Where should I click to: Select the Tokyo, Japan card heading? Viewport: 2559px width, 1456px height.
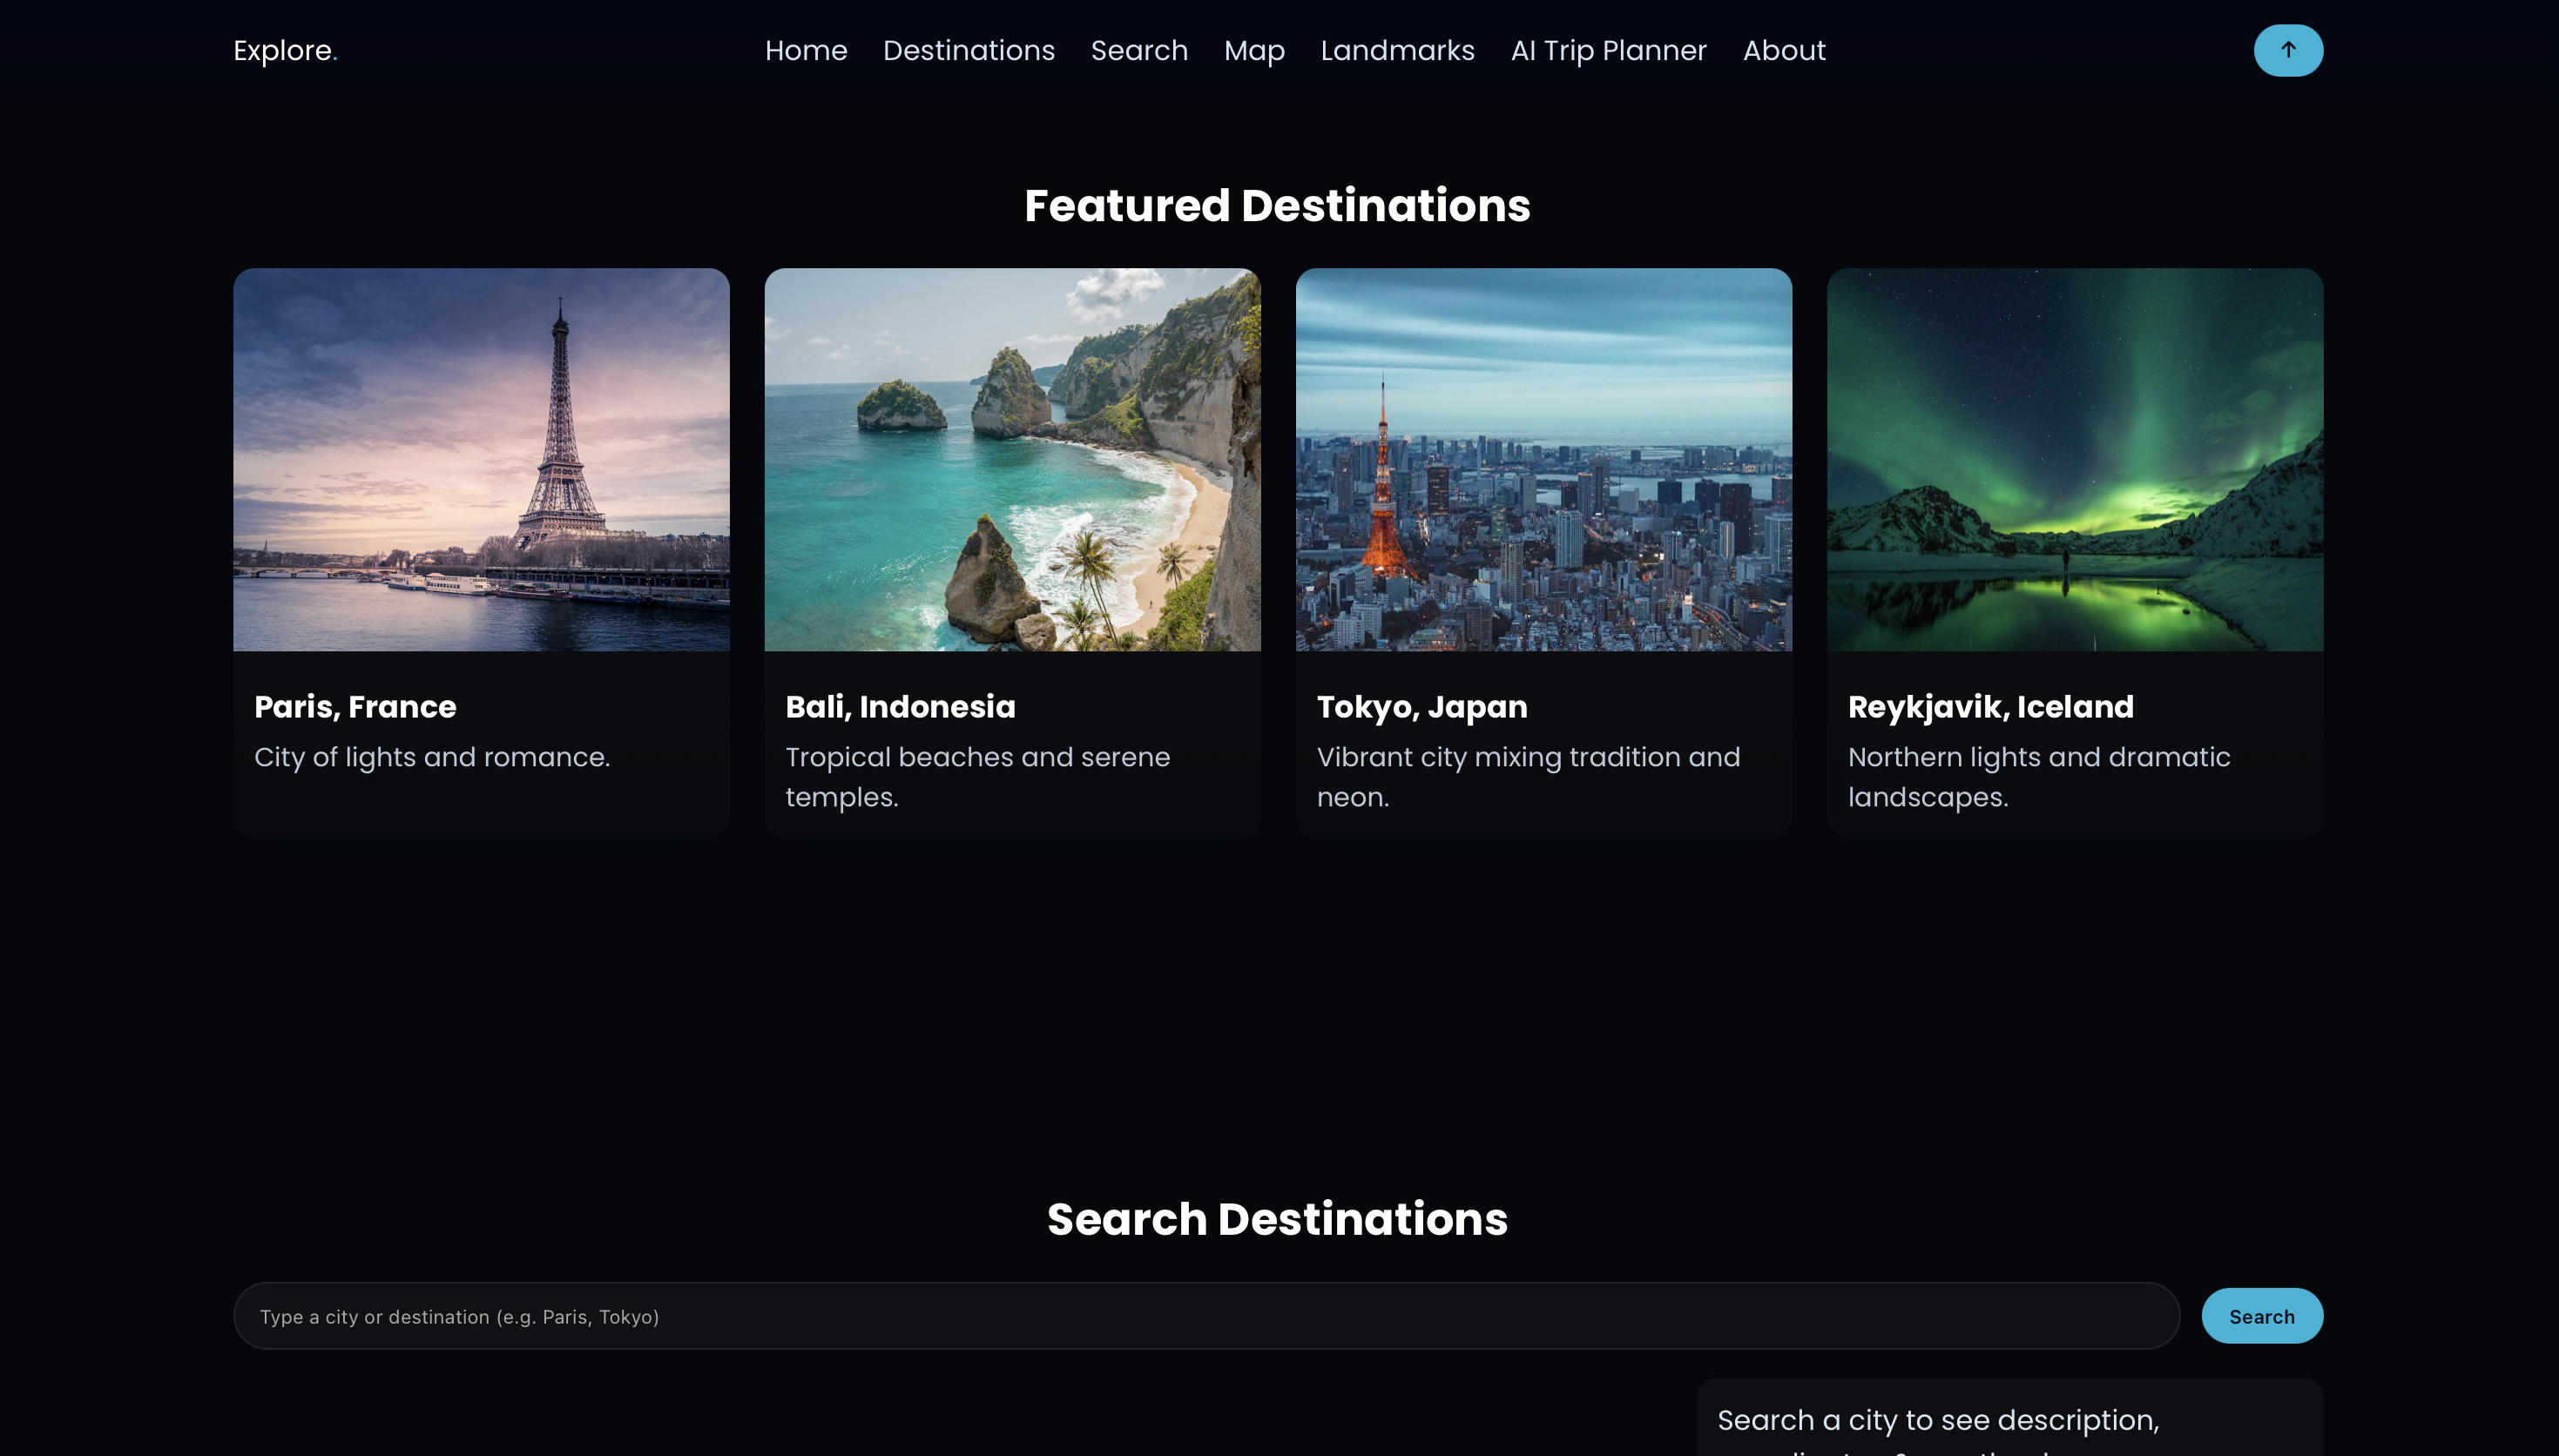coord(1421,706)
